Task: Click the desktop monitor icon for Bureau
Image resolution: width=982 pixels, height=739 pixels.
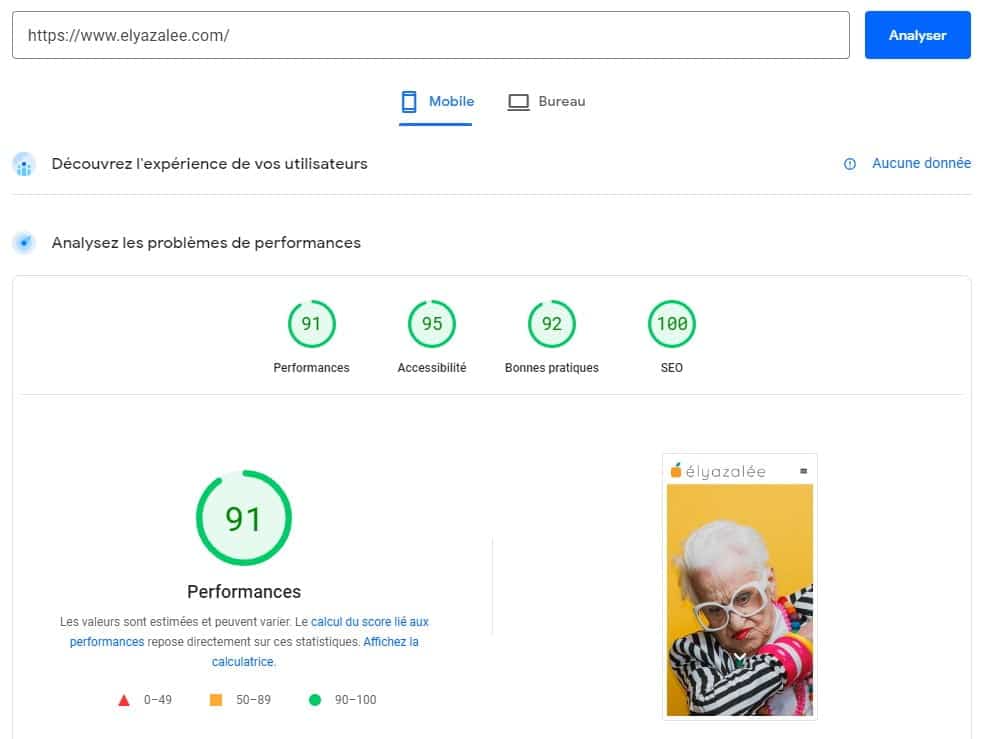Action: click(518, 101)
